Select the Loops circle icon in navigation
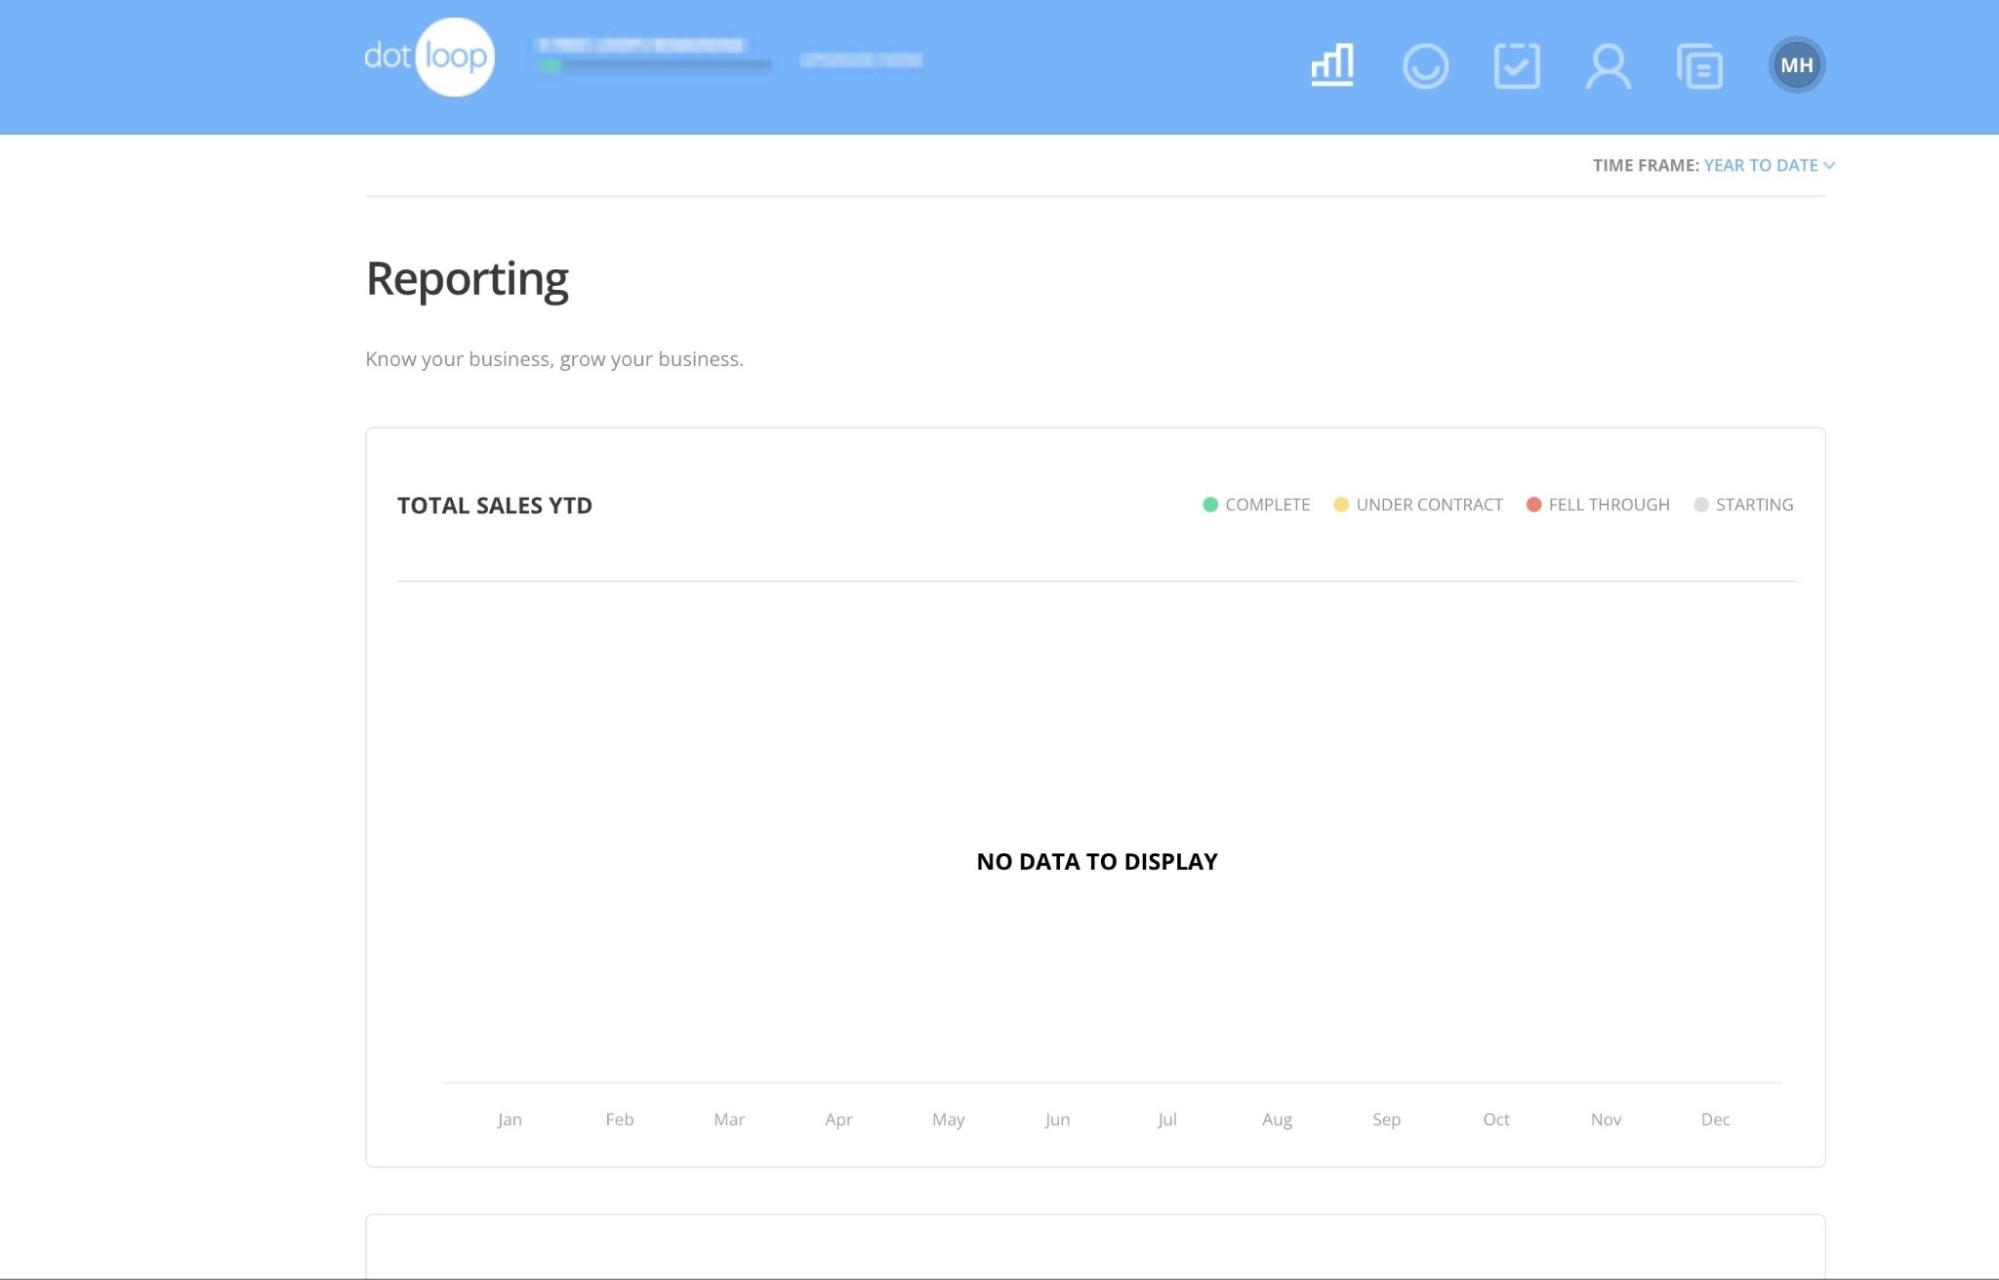The height and width of the screenshot is (1280, 1999). coord(1426,65)
